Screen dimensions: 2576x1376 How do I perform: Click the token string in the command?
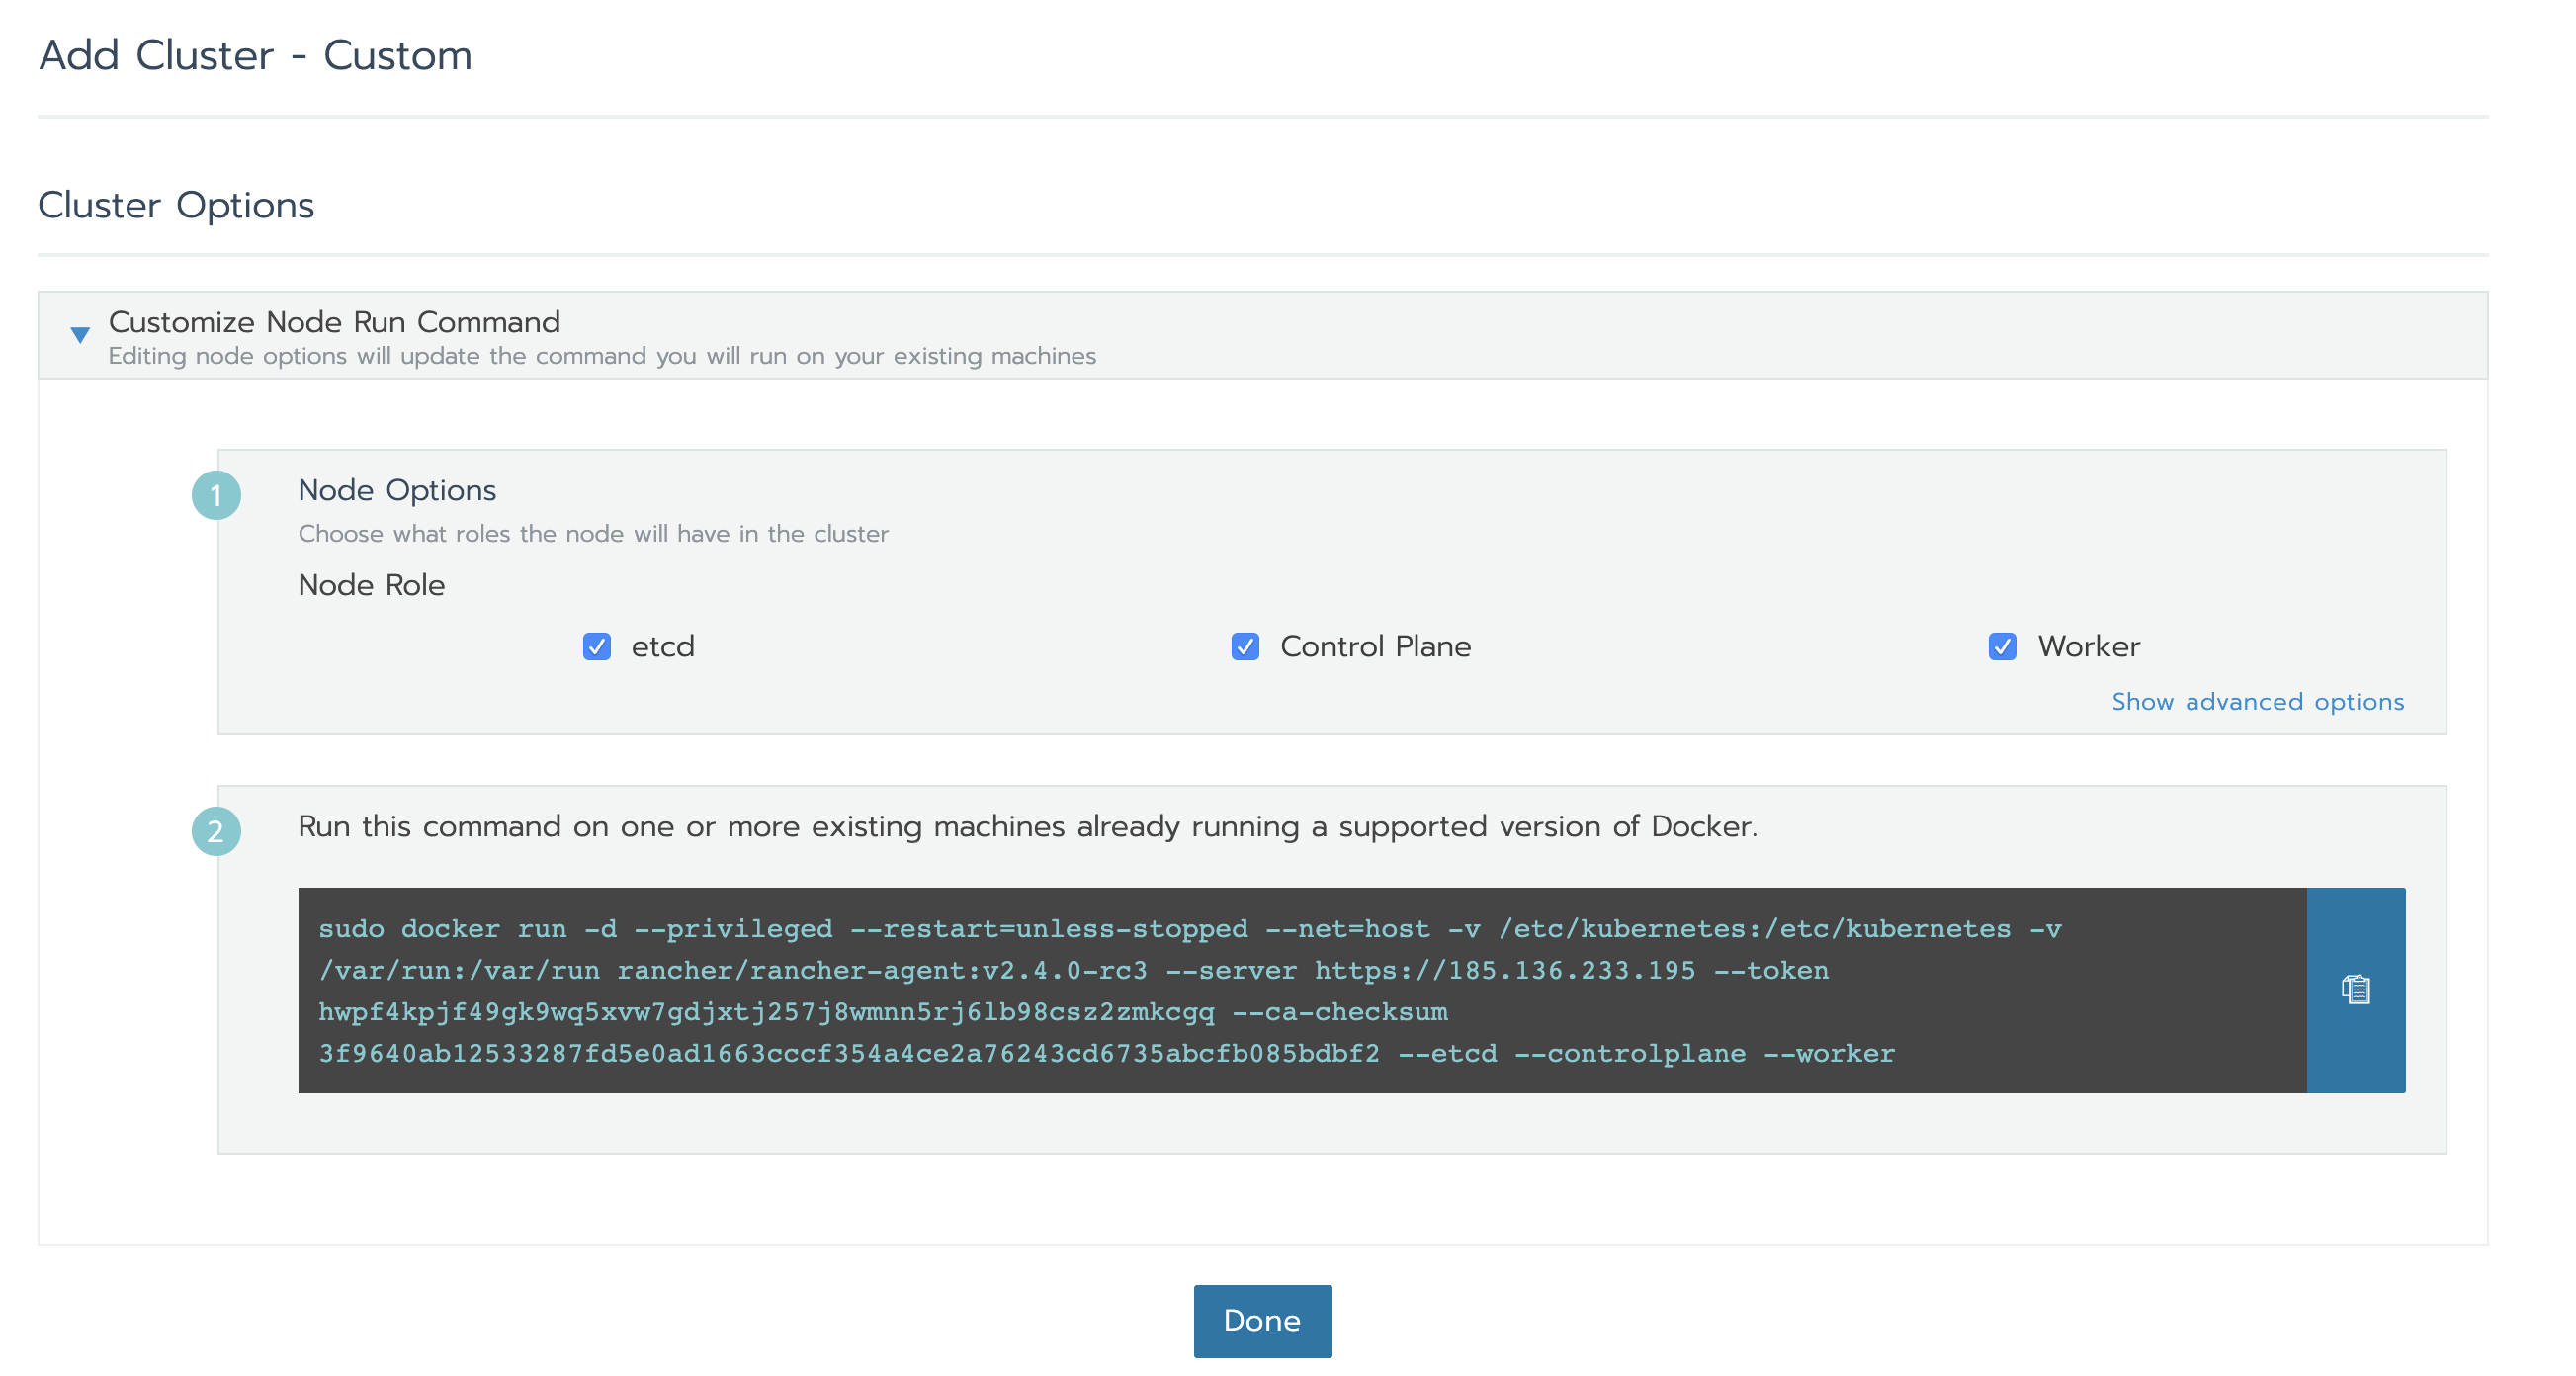pyautogui.click(x=766, y=1012)
